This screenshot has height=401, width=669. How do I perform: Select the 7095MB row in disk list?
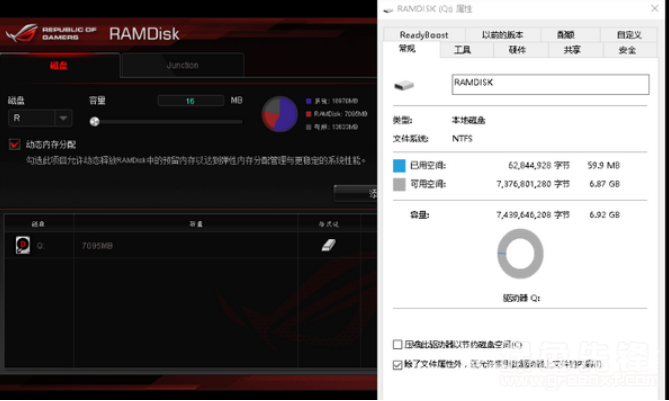(190, 245)
